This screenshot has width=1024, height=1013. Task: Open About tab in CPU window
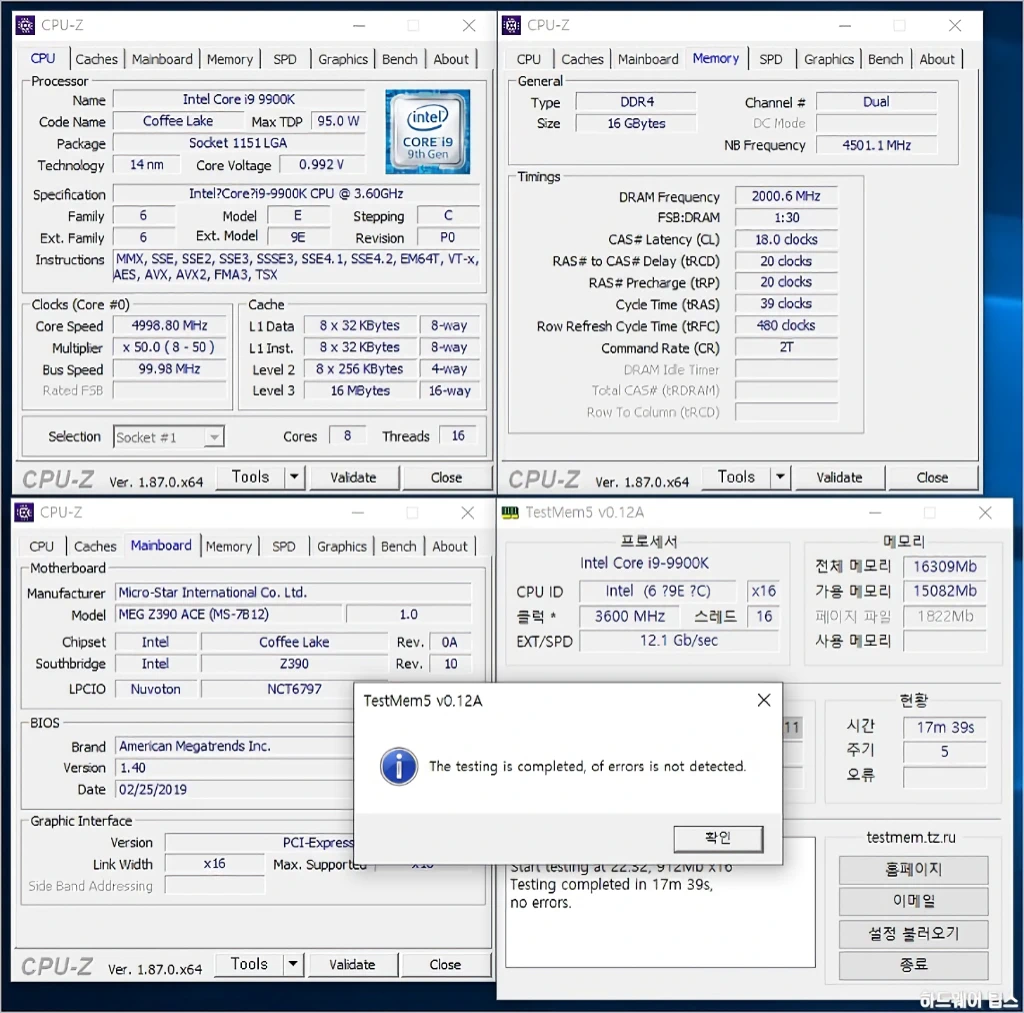point(451,59)
